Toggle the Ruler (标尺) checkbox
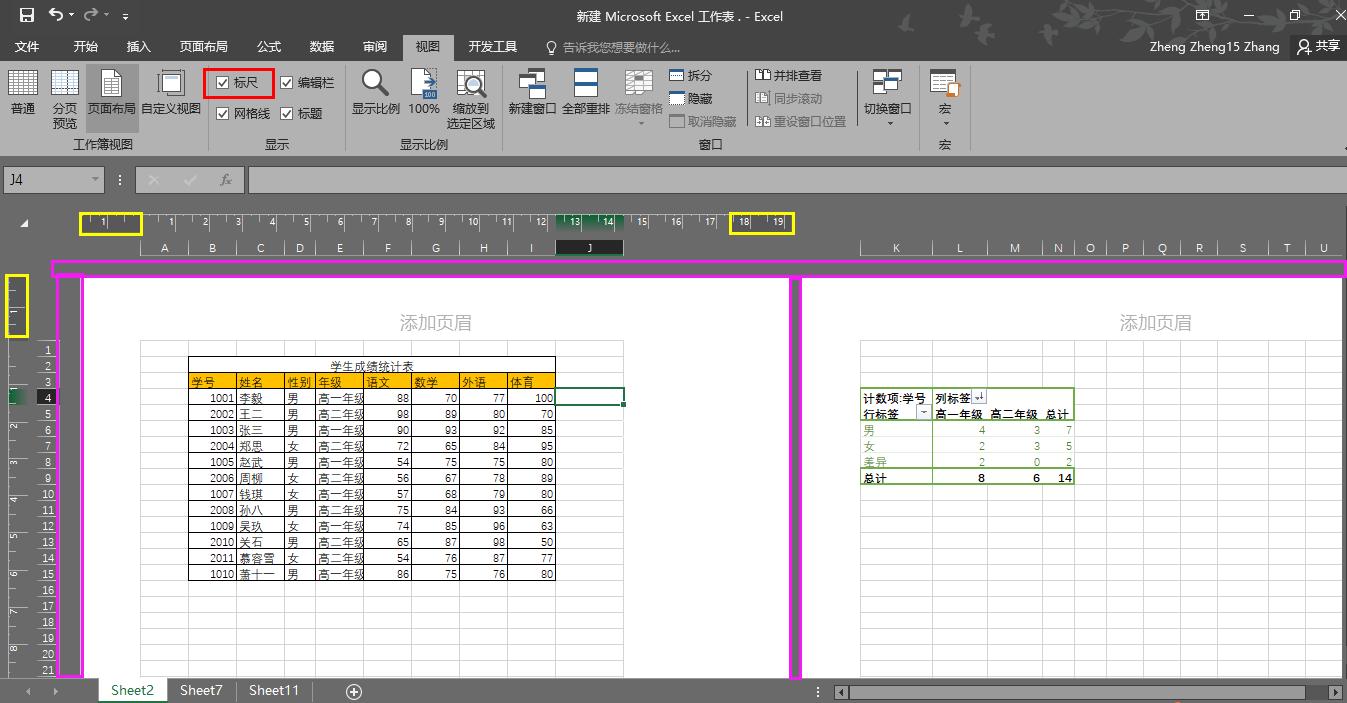Image resolution: width=1347 pixels, height=703 pixels. [x=223, y=83]
